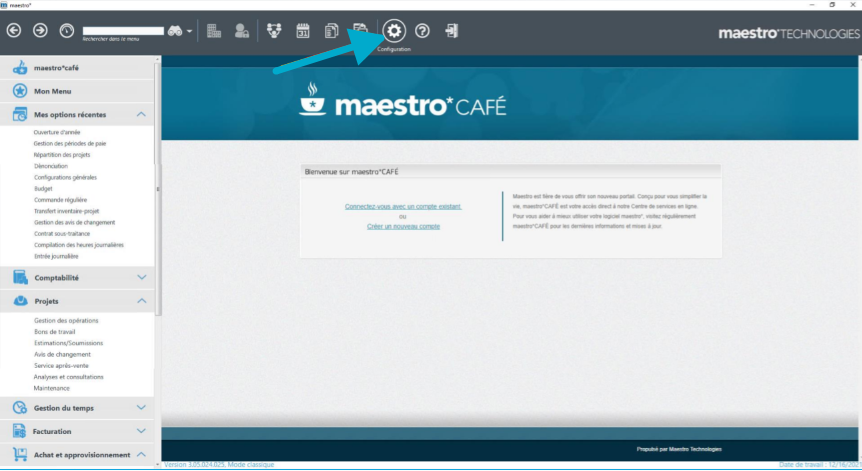Expand the Gestion du temps section
Viewport: 862px width, 471px height.
pos(141,407)
